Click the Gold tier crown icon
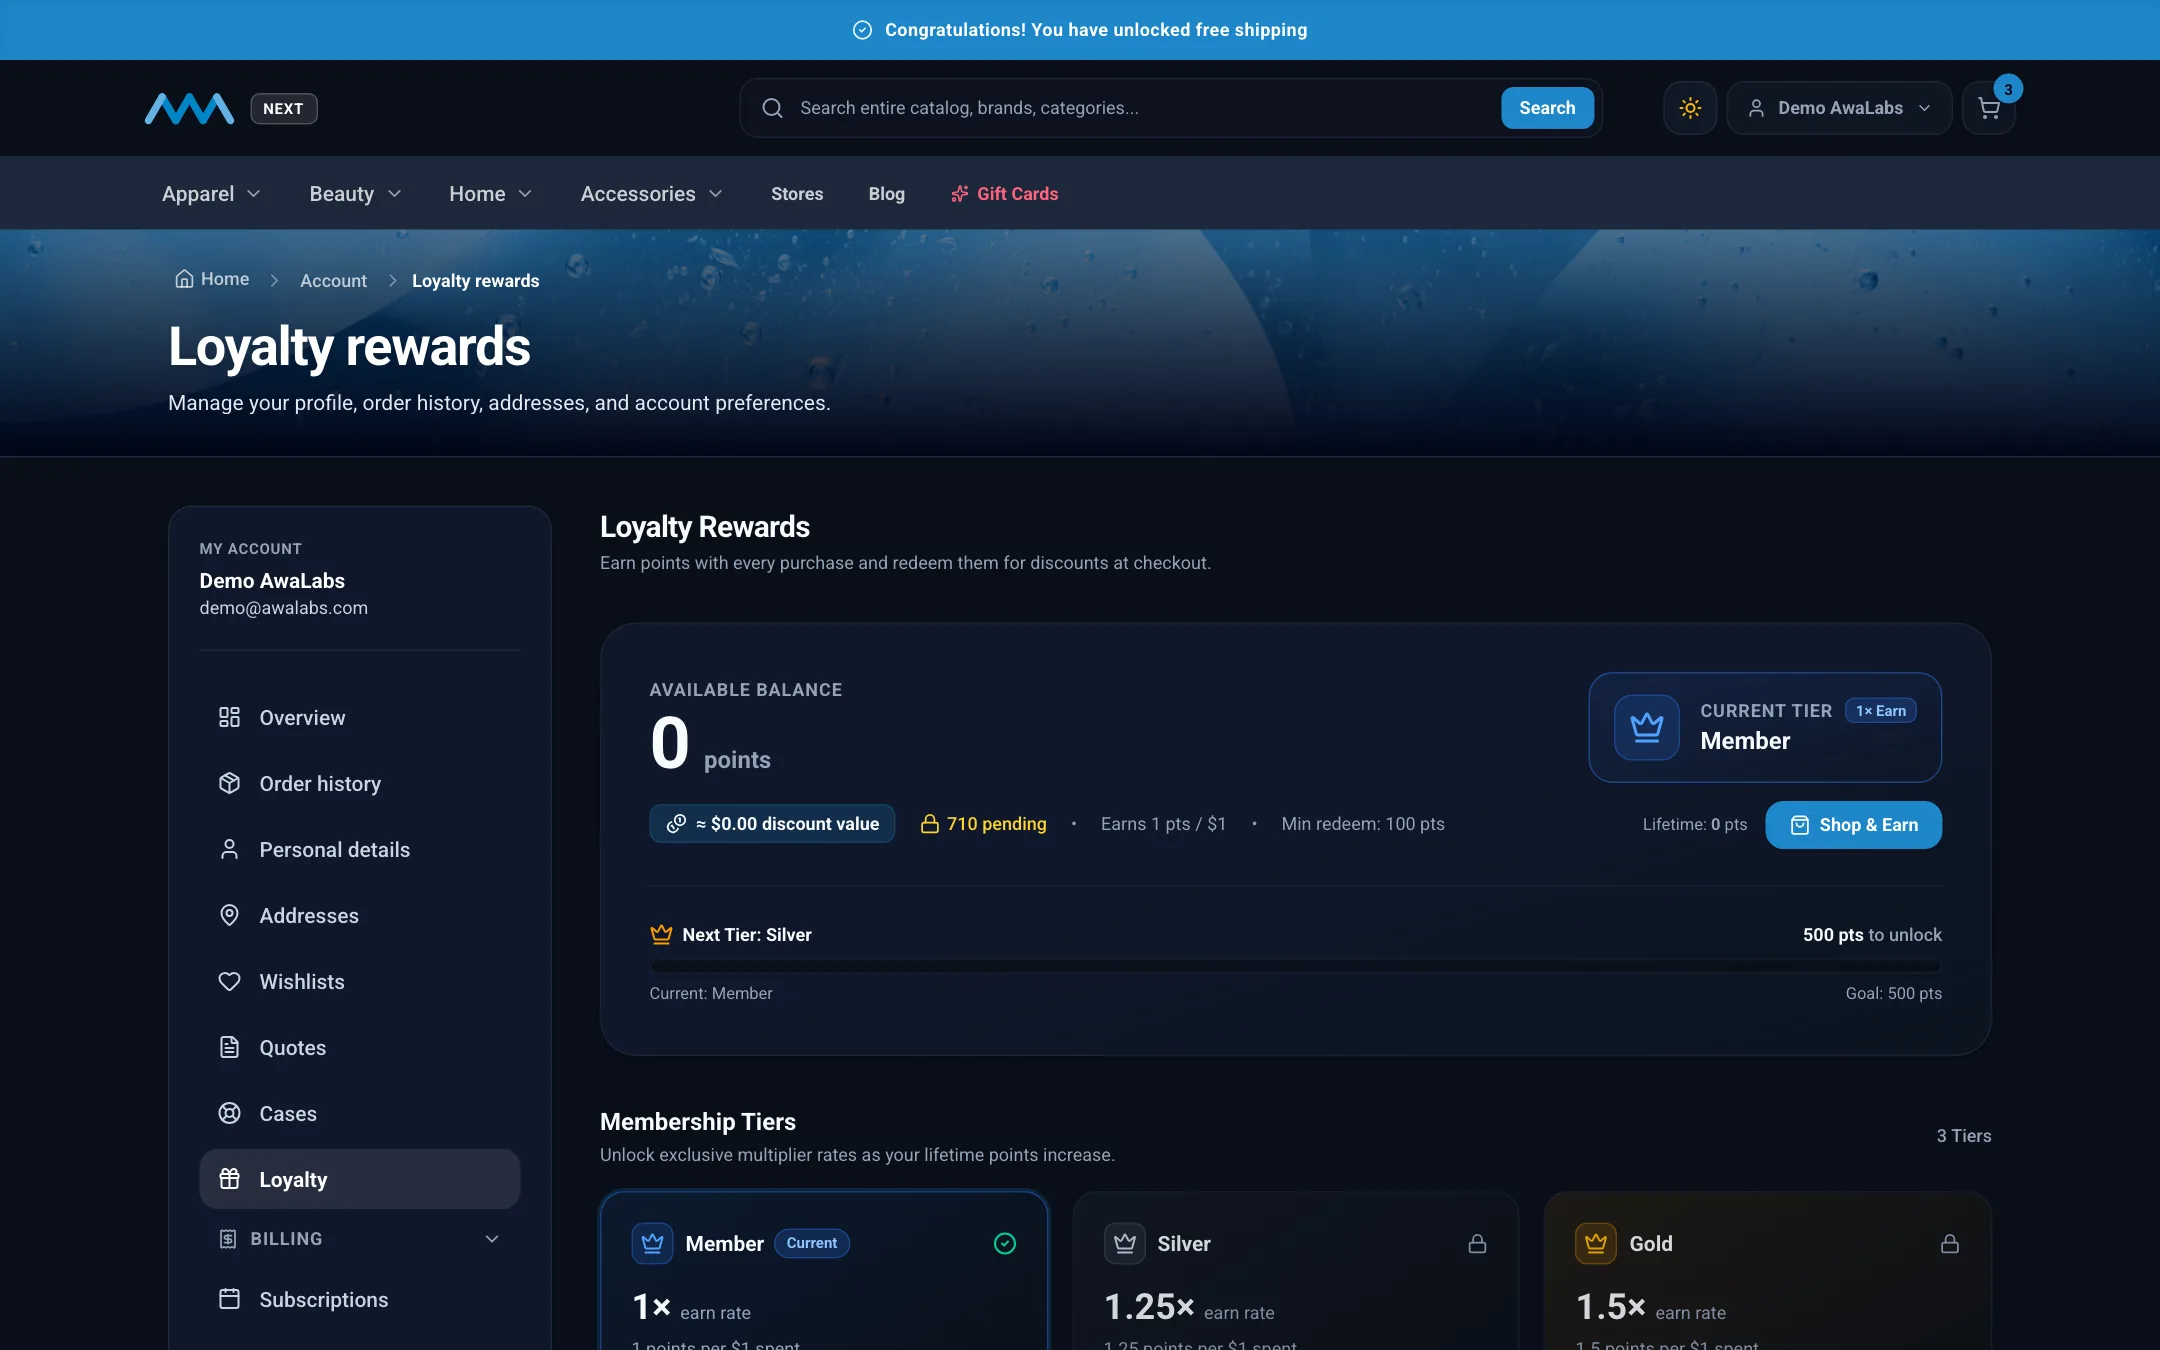The width and height of the screenshot is (2160, 1350). [1596, 1243]
